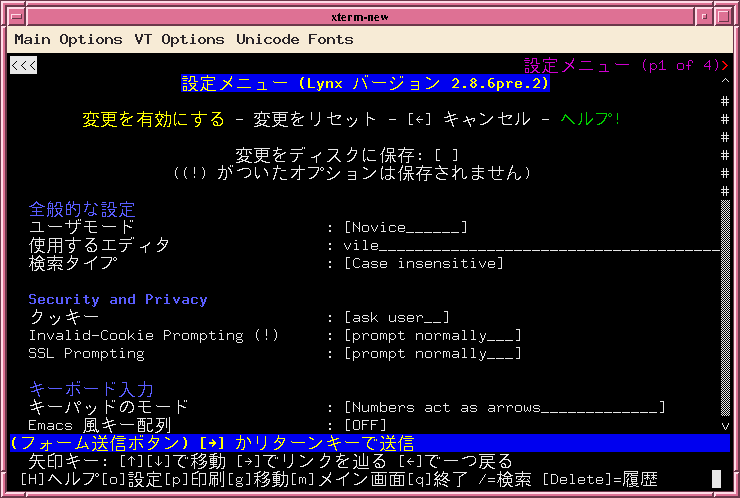Click the <<< left-scroll indicator

pyautogui.click(x=23, y=65)
